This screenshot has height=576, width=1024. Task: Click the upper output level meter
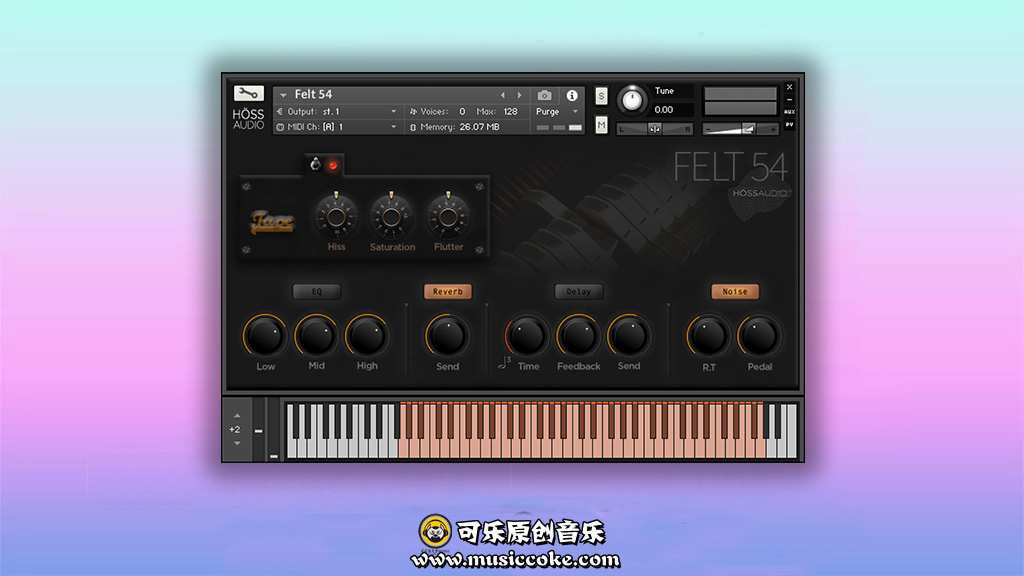pyautogui.click(x=740, y=93)
